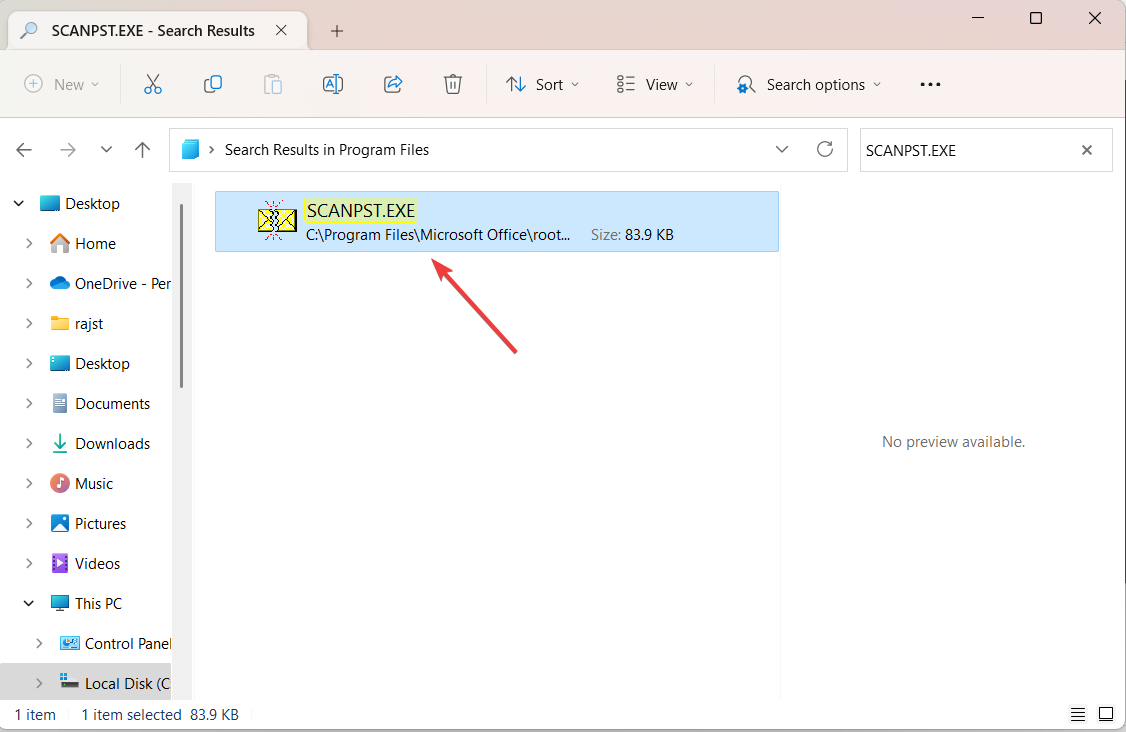Go up one level with up arrow
This screenshot has width=1126, height=732.
(142, 149)
